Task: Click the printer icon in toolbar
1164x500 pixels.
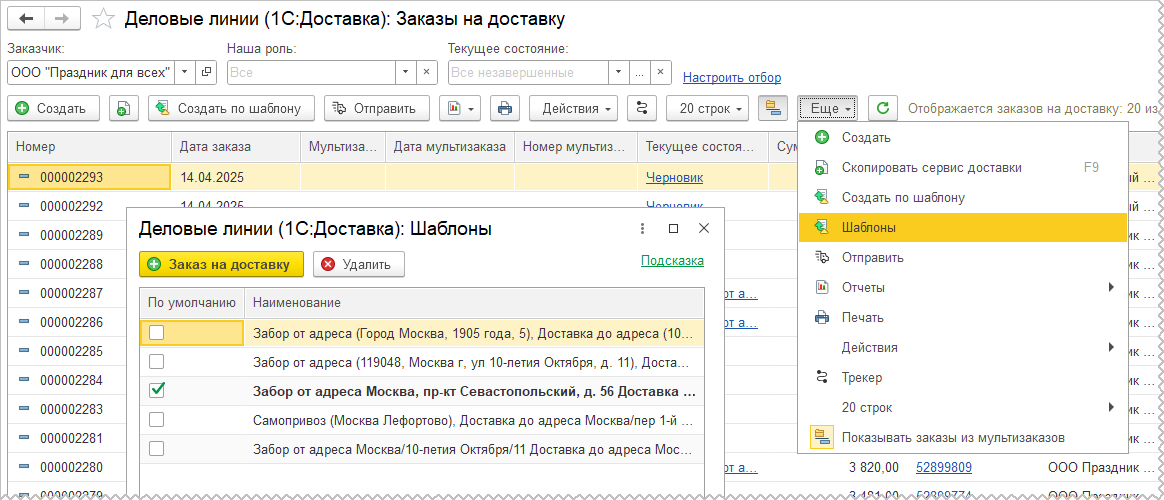Action: [x=505, y=108]
